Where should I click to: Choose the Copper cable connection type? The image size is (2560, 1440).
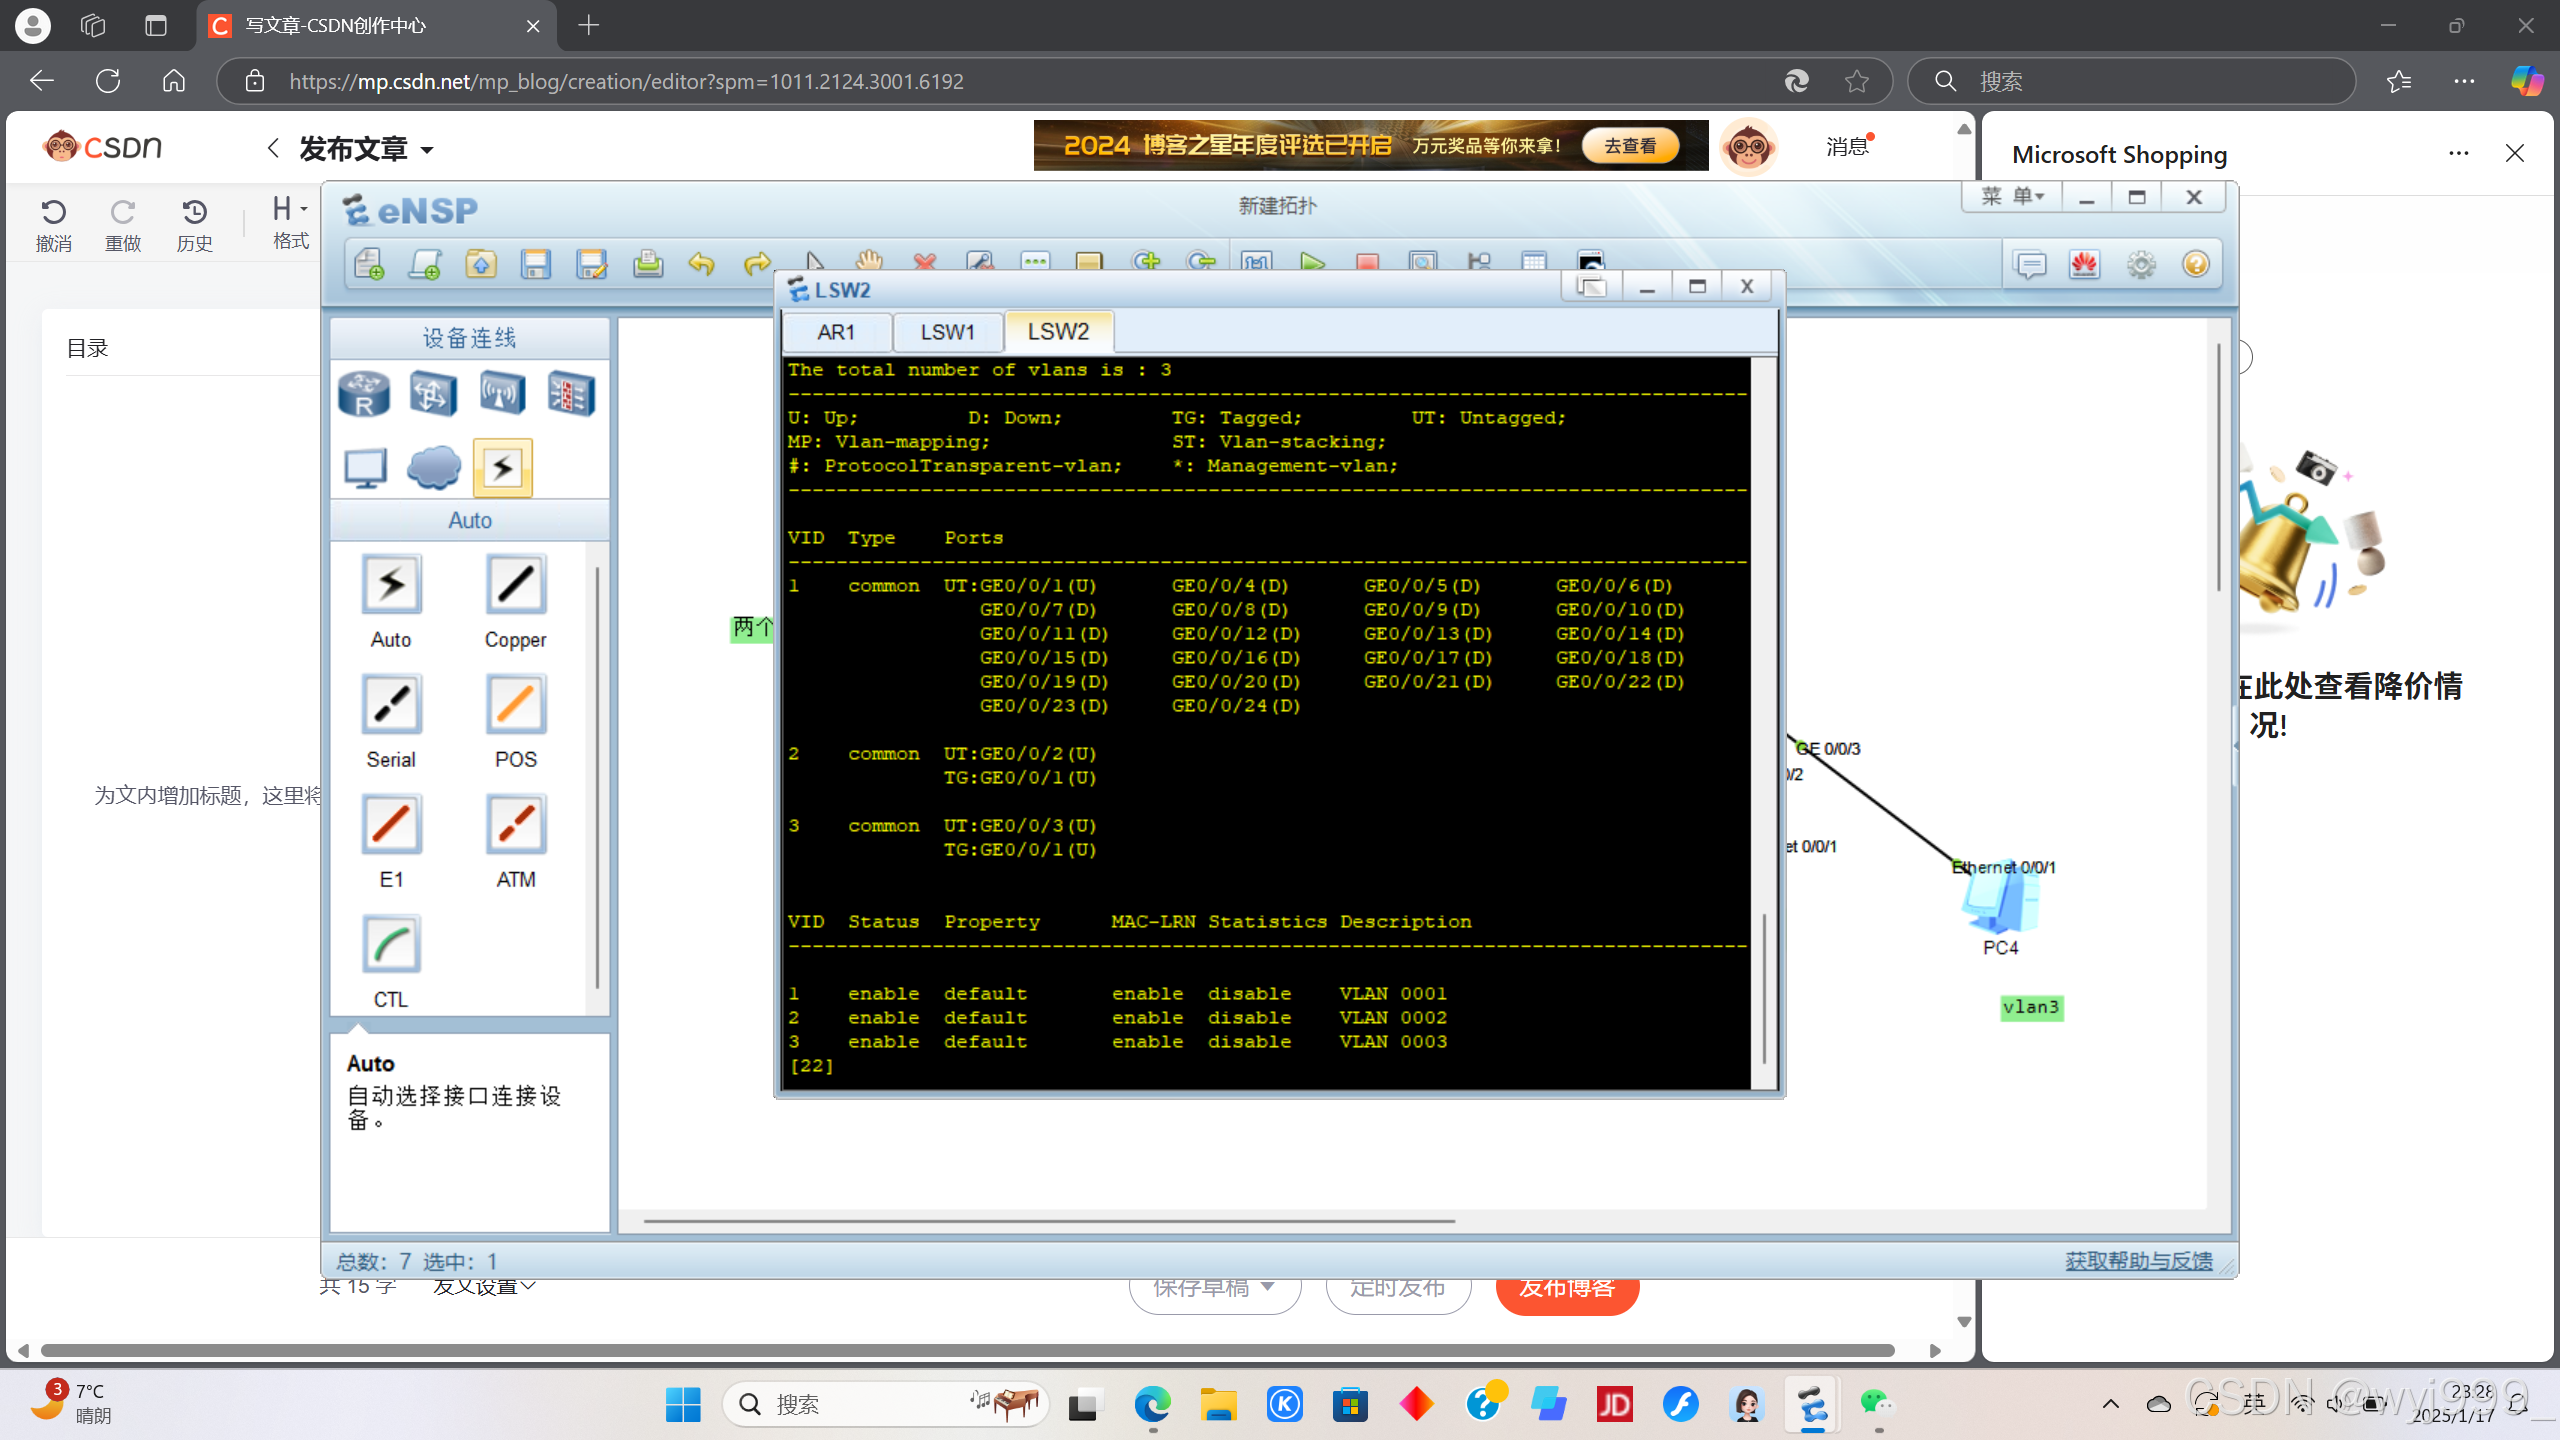[515, 585]
